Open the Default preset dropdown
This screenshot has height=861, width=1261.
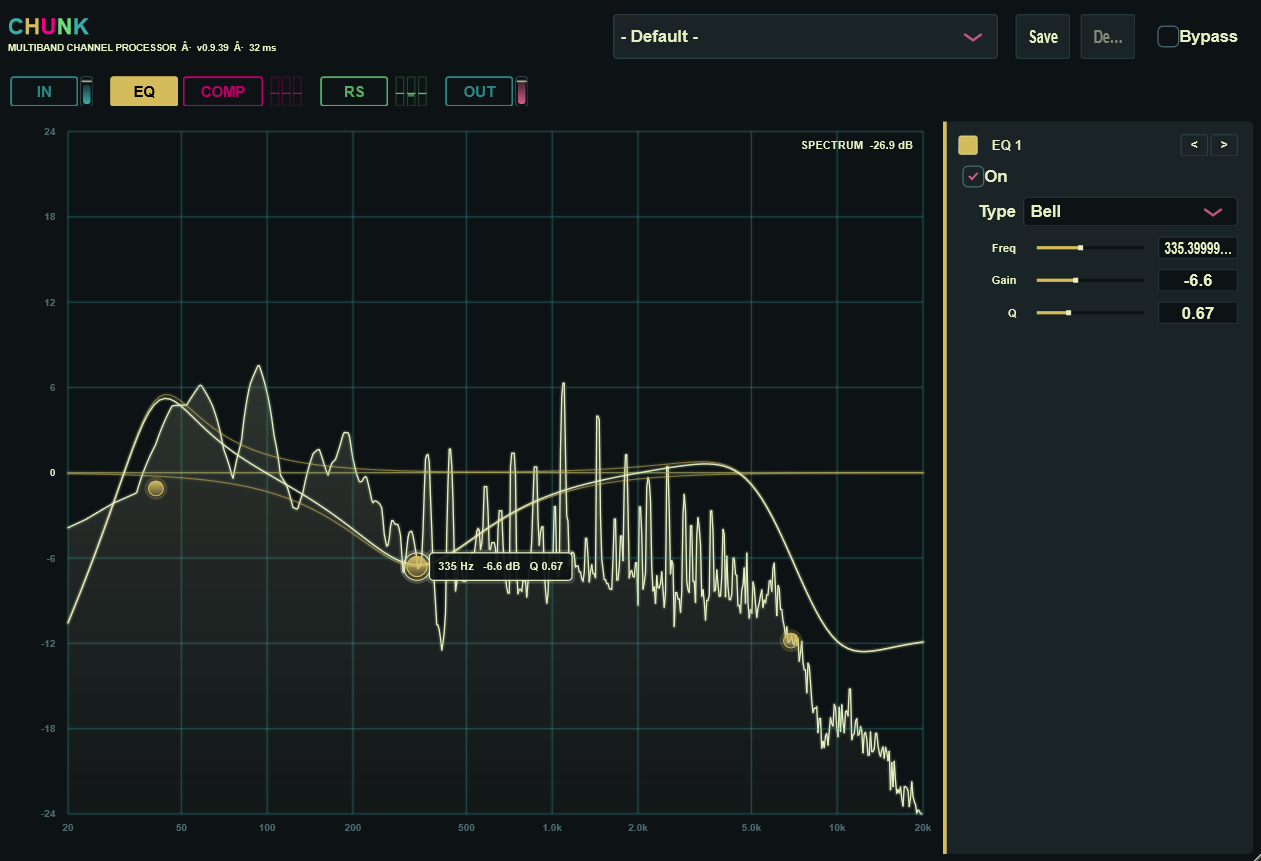(x=805, y=37)
